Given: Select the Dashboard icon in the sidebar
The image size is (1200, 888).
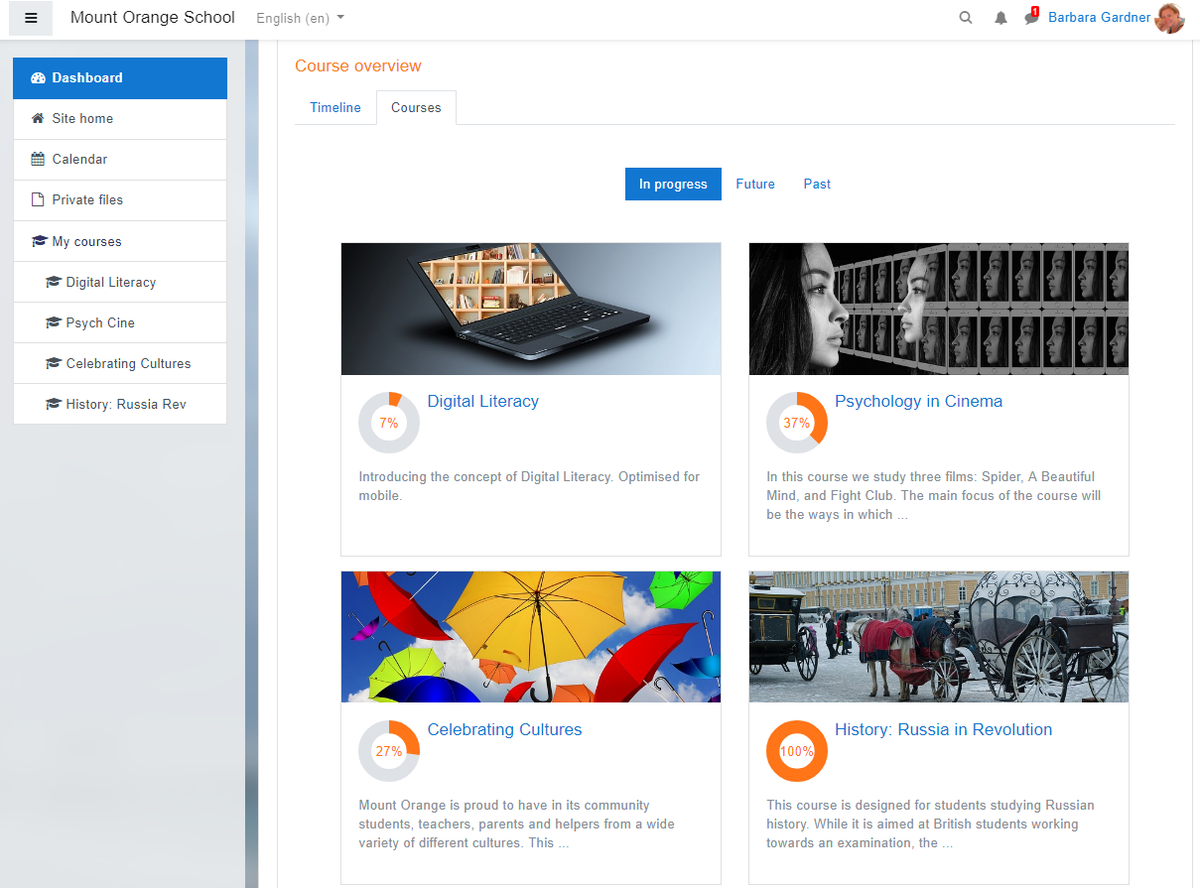Looking at the screenshot, I should coord(37,77).
